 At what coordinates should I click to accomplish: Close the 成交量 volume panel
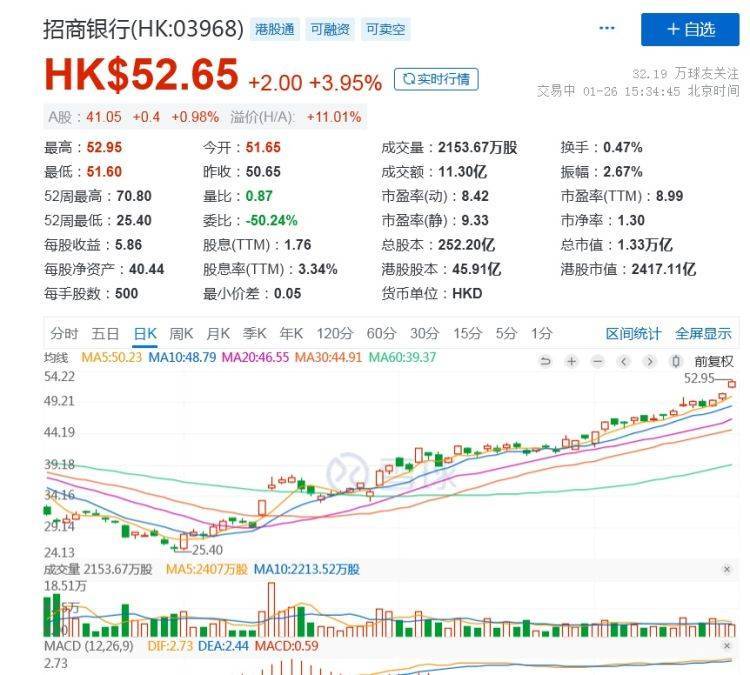[x=727, y=569]
